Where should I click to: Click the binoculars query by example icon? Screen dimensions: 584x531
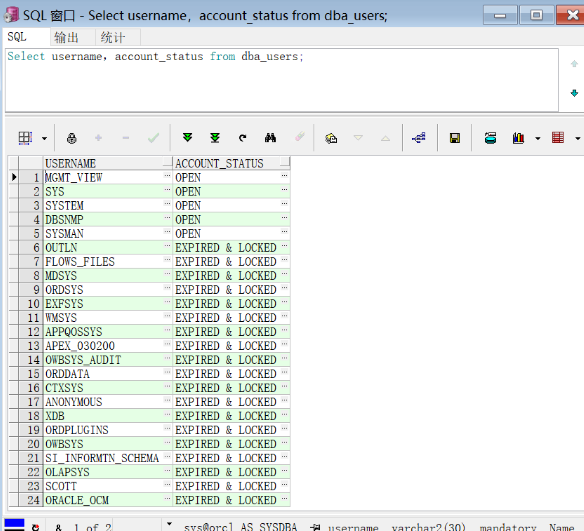click(x=270, y=138)
